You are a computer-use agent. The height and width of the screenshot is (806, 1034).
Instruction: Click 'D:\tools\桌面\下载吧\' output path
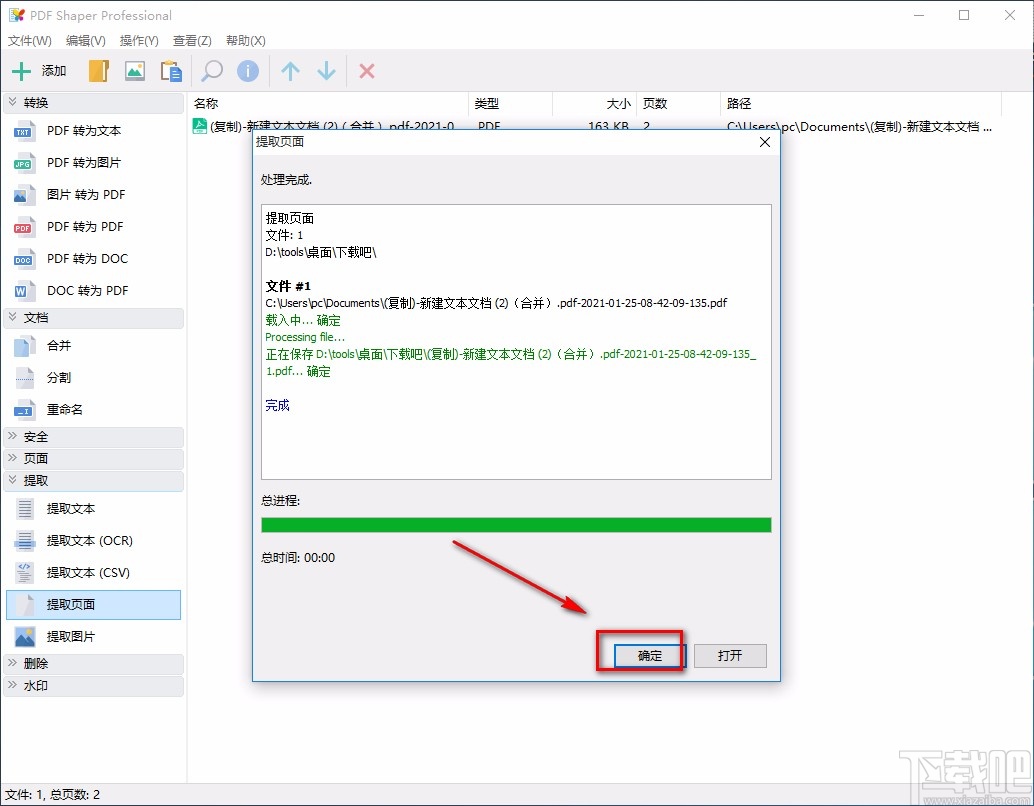click(320, 252)
